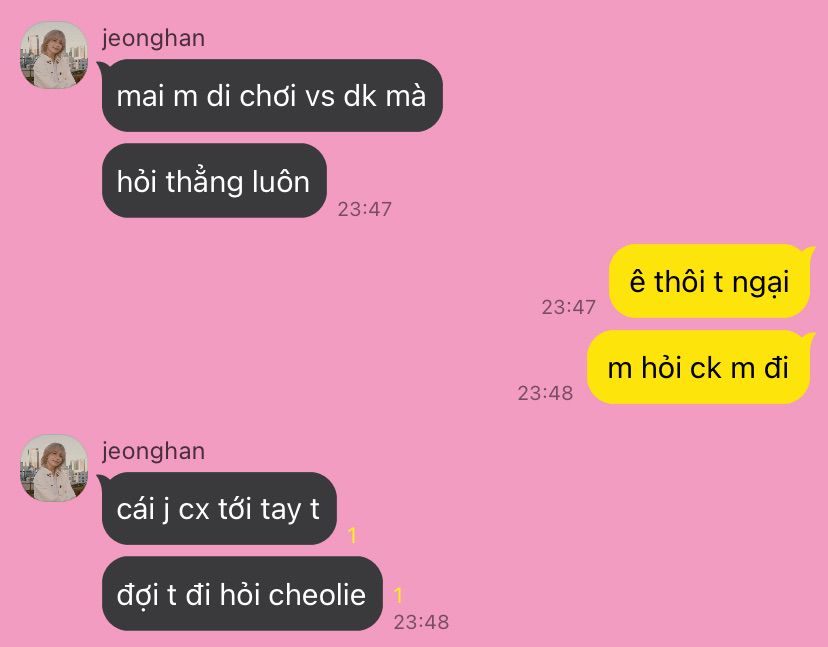Select the 'hỏi thẳng luôn' message bubble

(214, 181)
